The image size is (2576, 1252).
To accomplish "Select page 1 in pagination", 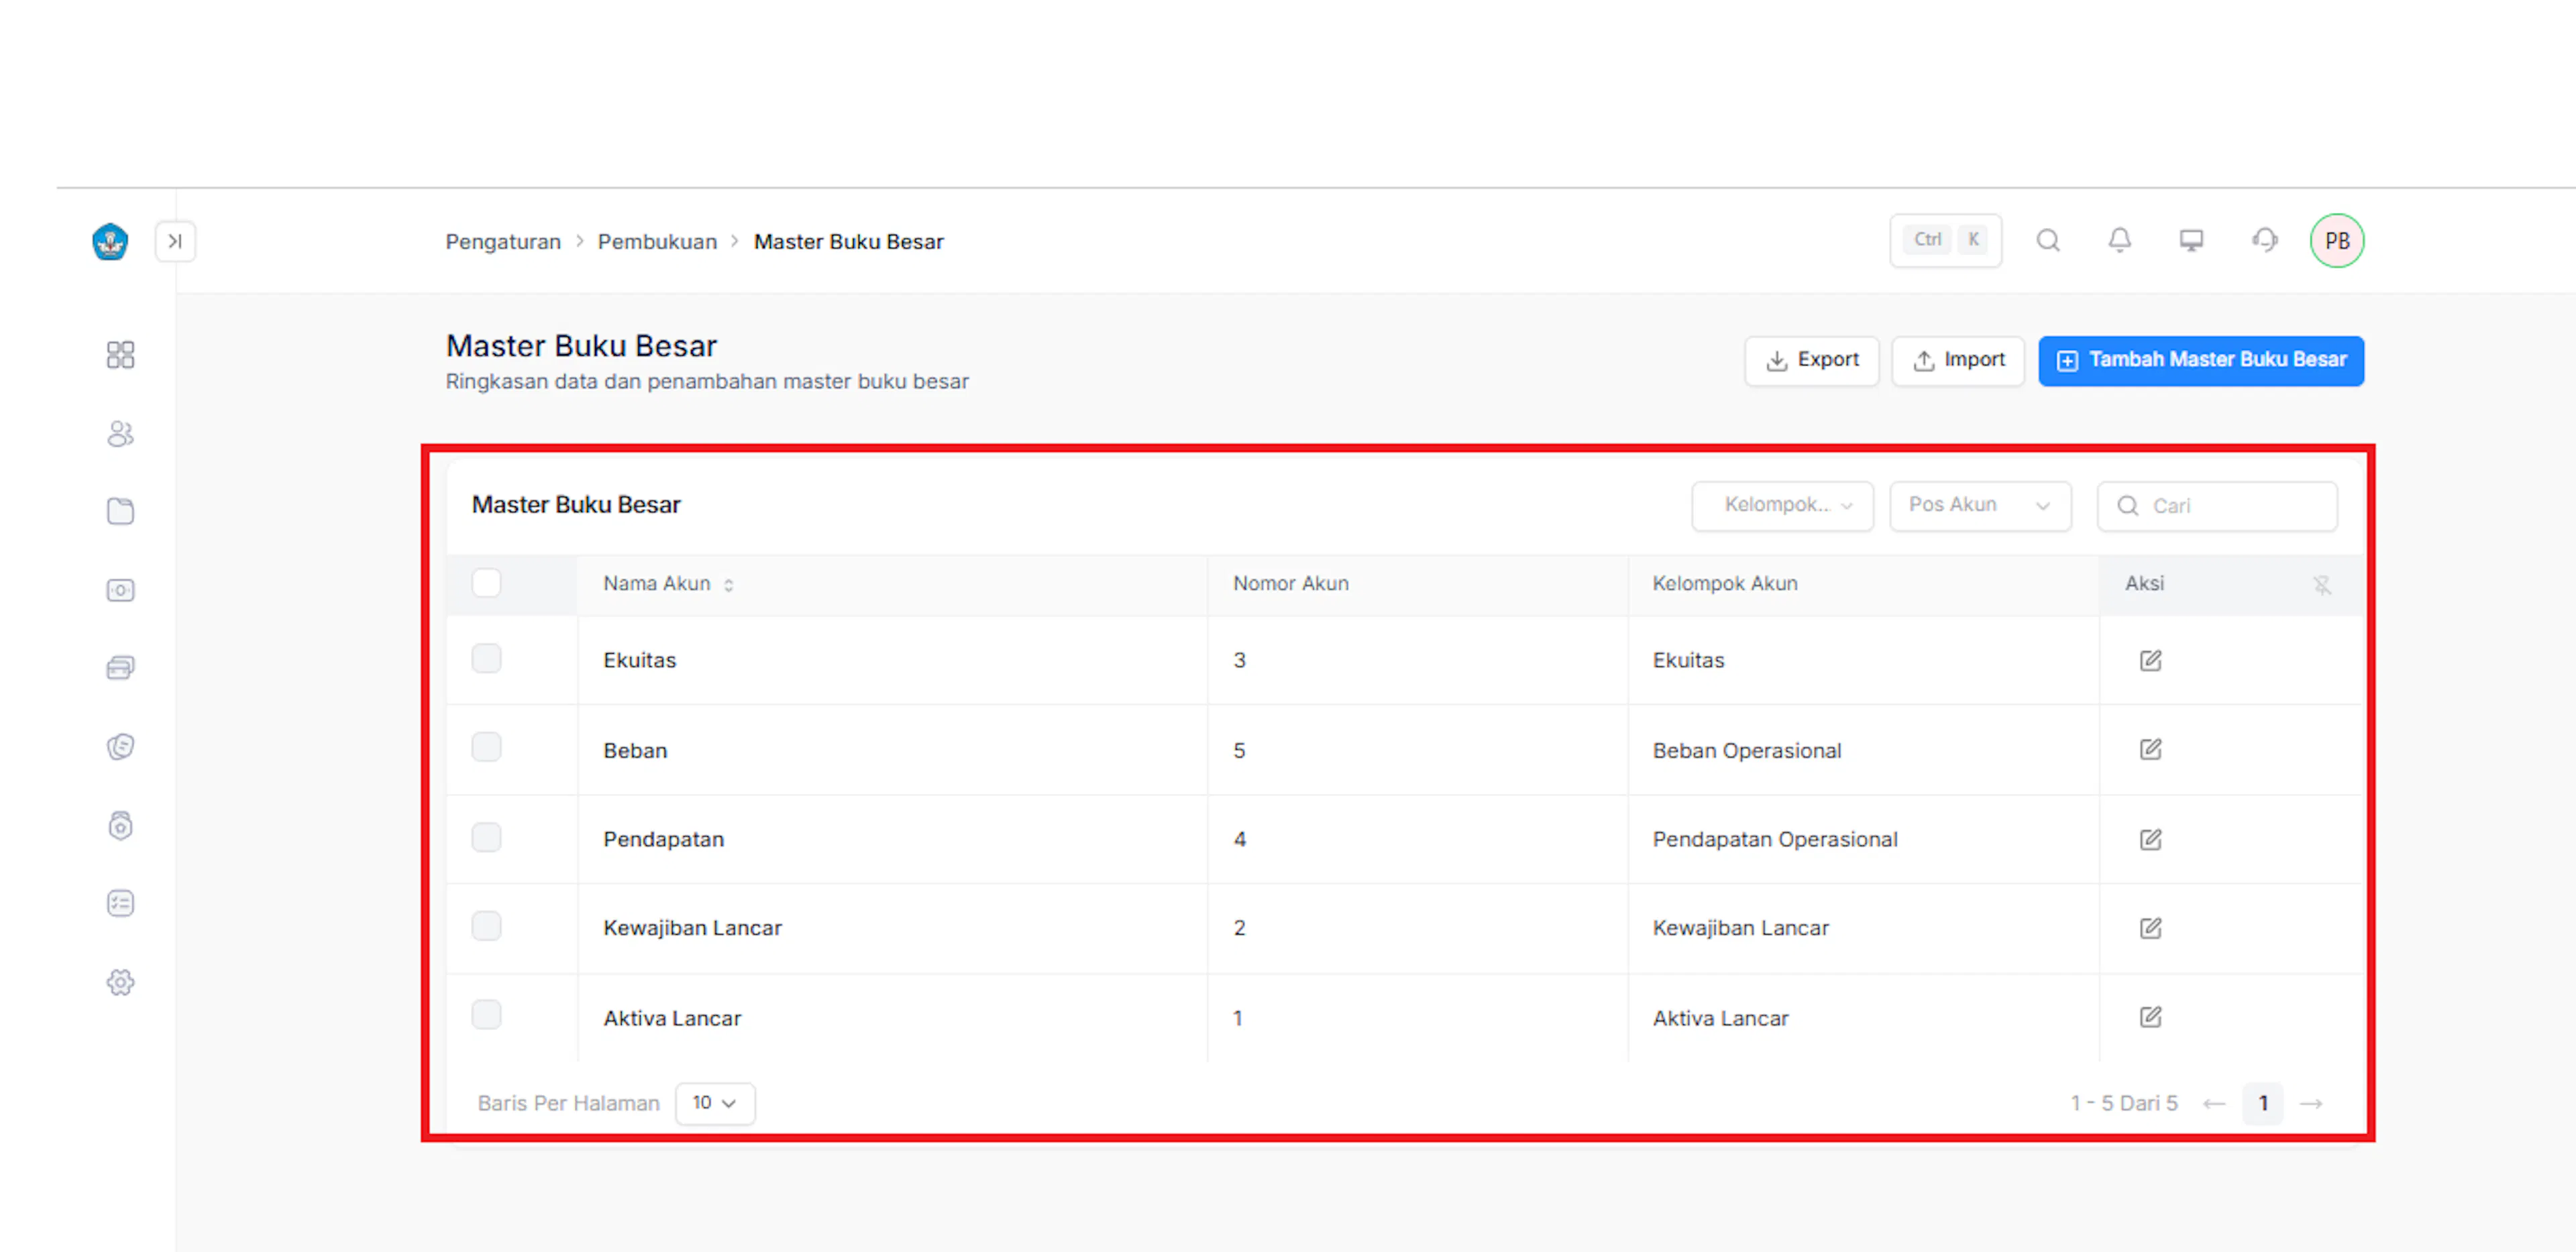I will point(2263,1103).
